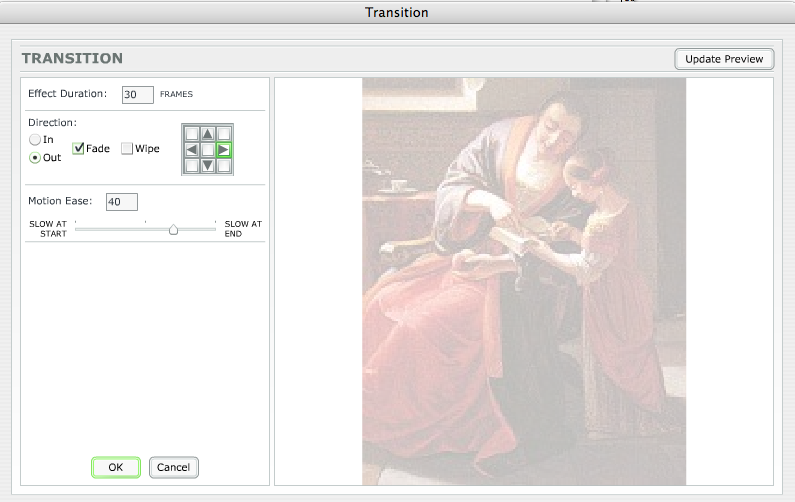The height and width of the screenshot is (502, 795).
Task: Choose the bottom-right corner direction
Action: [x=224, y=166]
